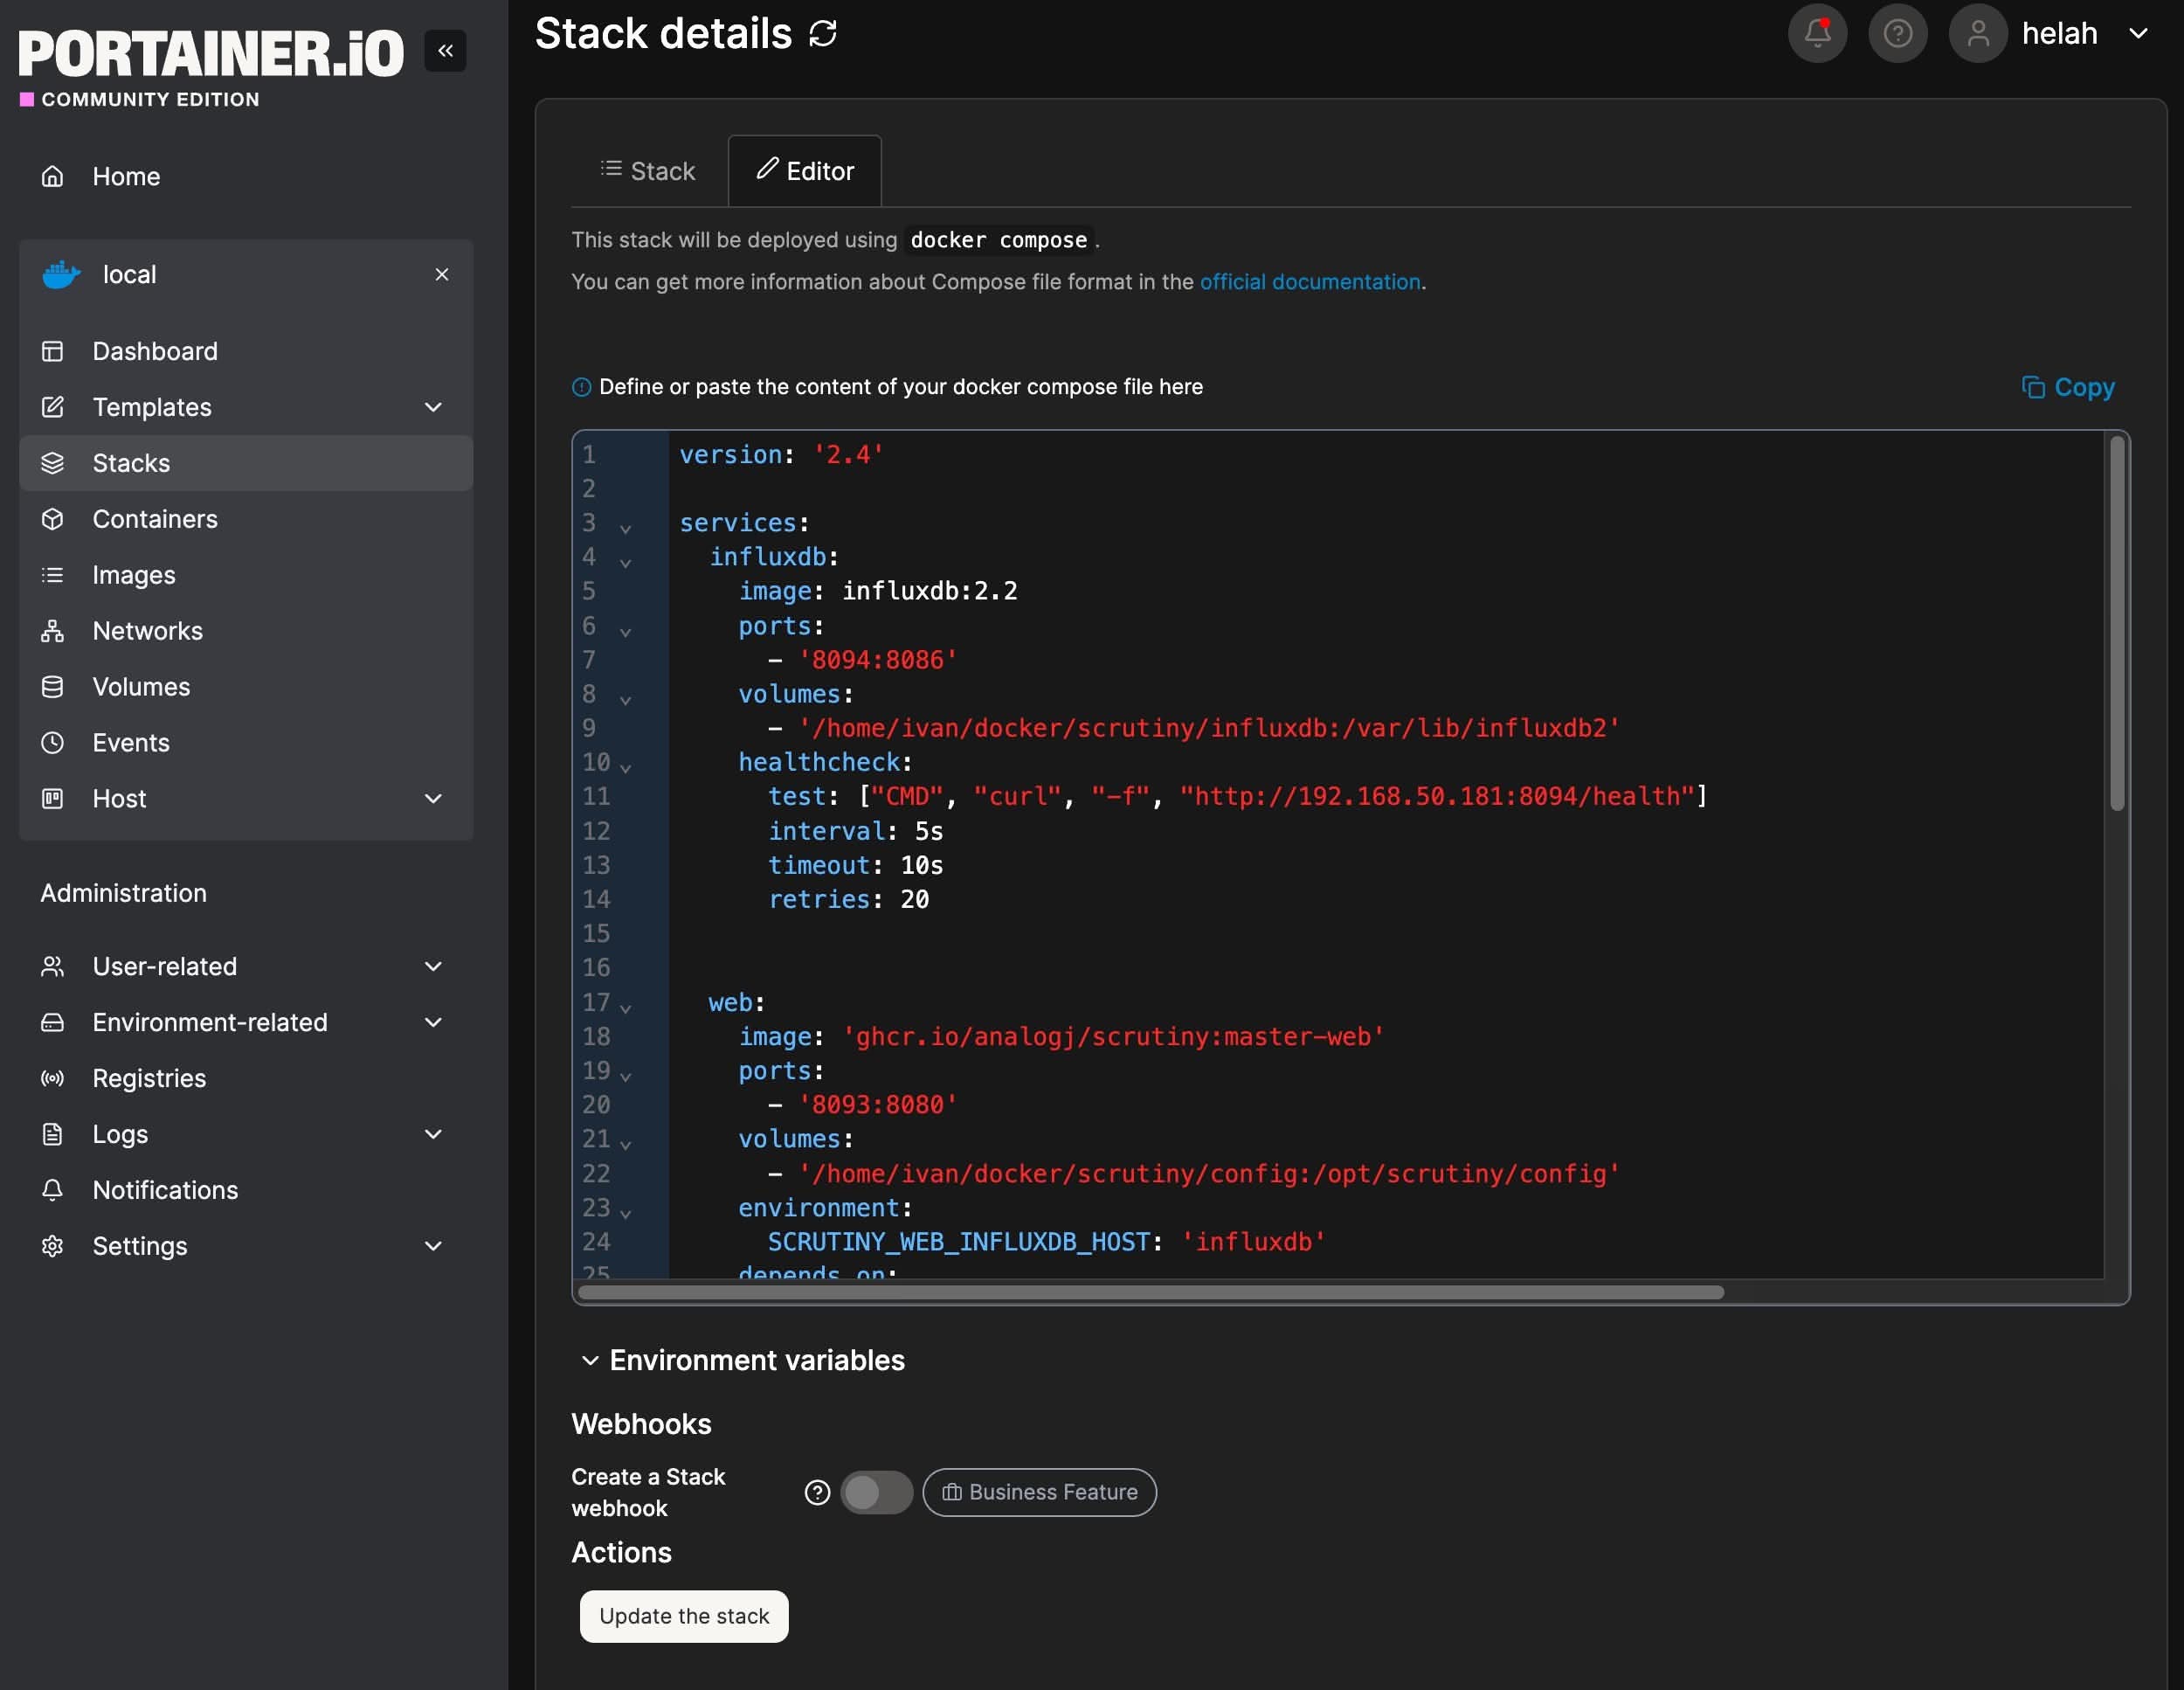Open the notifications bell icon
This screenshot has width=2184, height=1690.
[x=1817, y=34]
